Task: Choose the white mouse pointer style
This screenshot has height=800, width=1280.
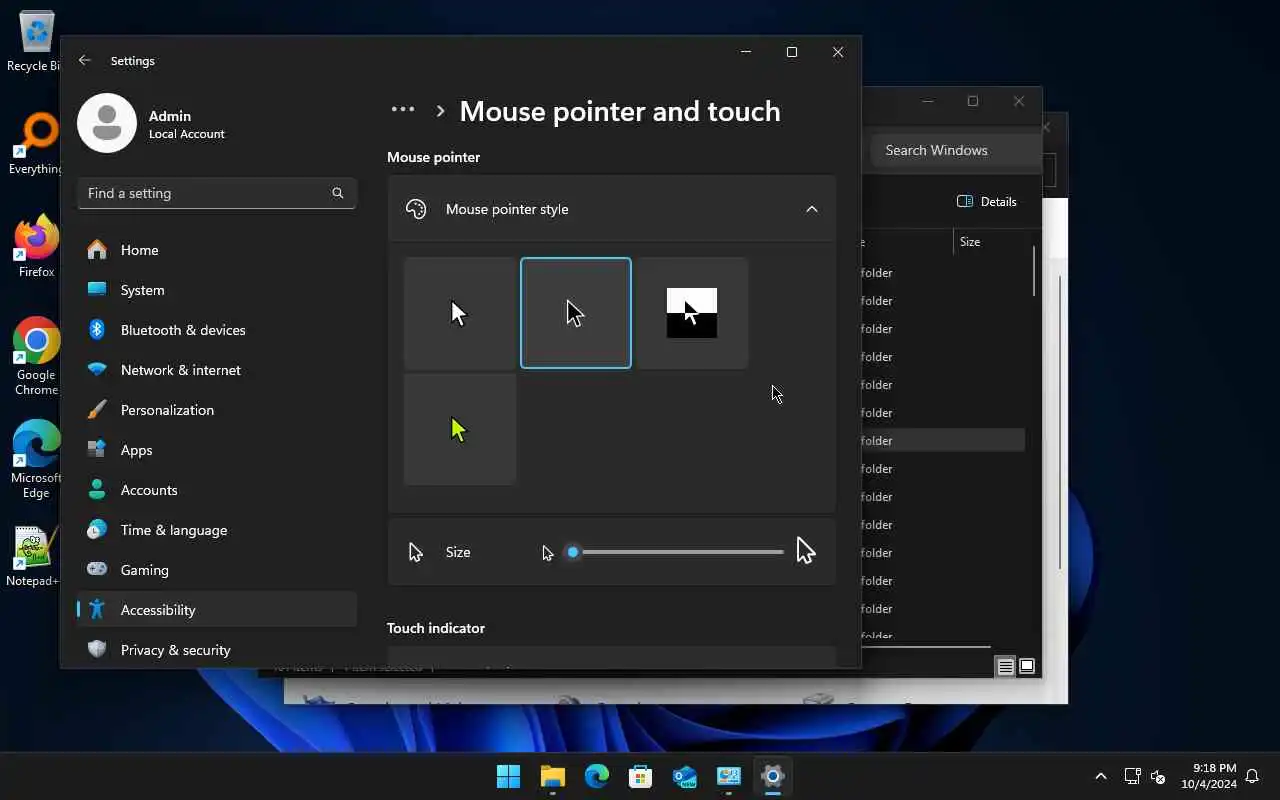Action: pyautogui.click(x=460, y=313)
